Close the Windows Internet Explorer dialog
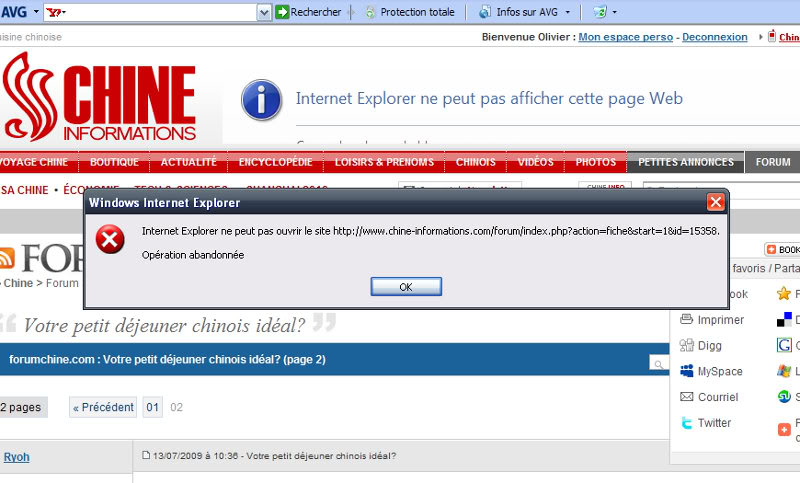This screenshot has width=800, height=483. [x=715, y=202]
